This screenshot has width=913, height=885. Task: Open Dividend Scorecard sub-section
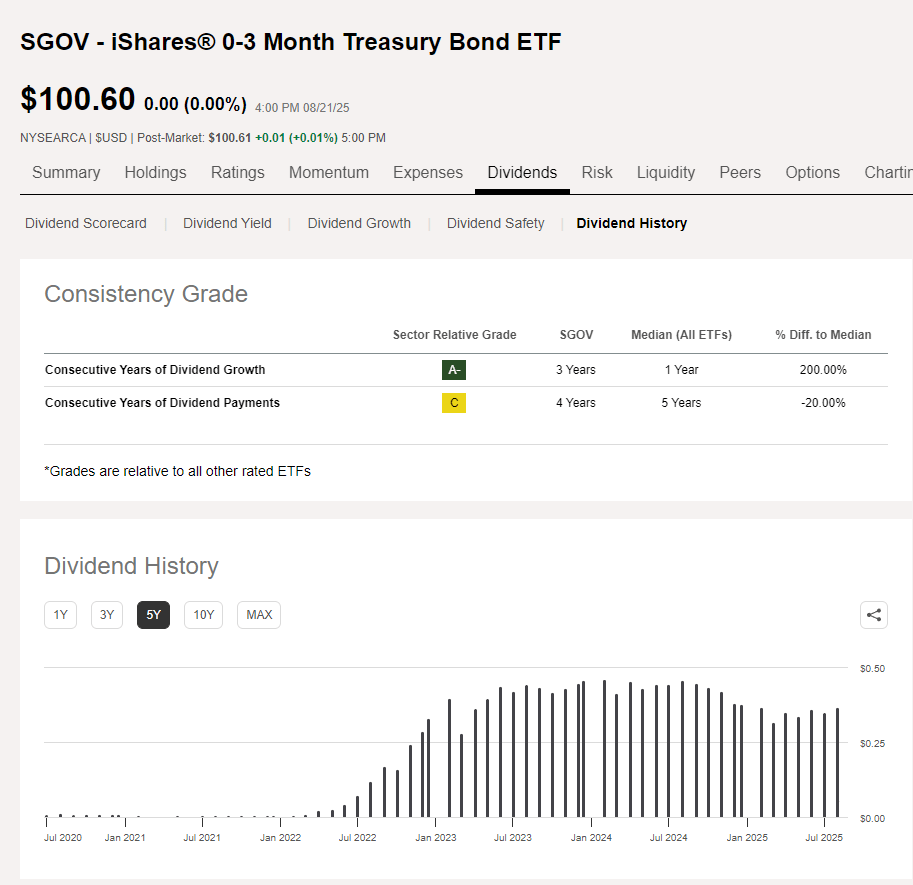86,223
